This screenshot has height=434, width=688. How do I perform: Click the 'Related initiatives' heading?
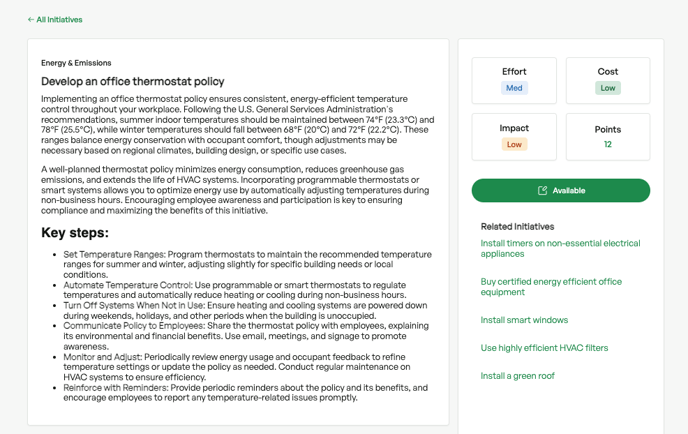coord(518,226)
